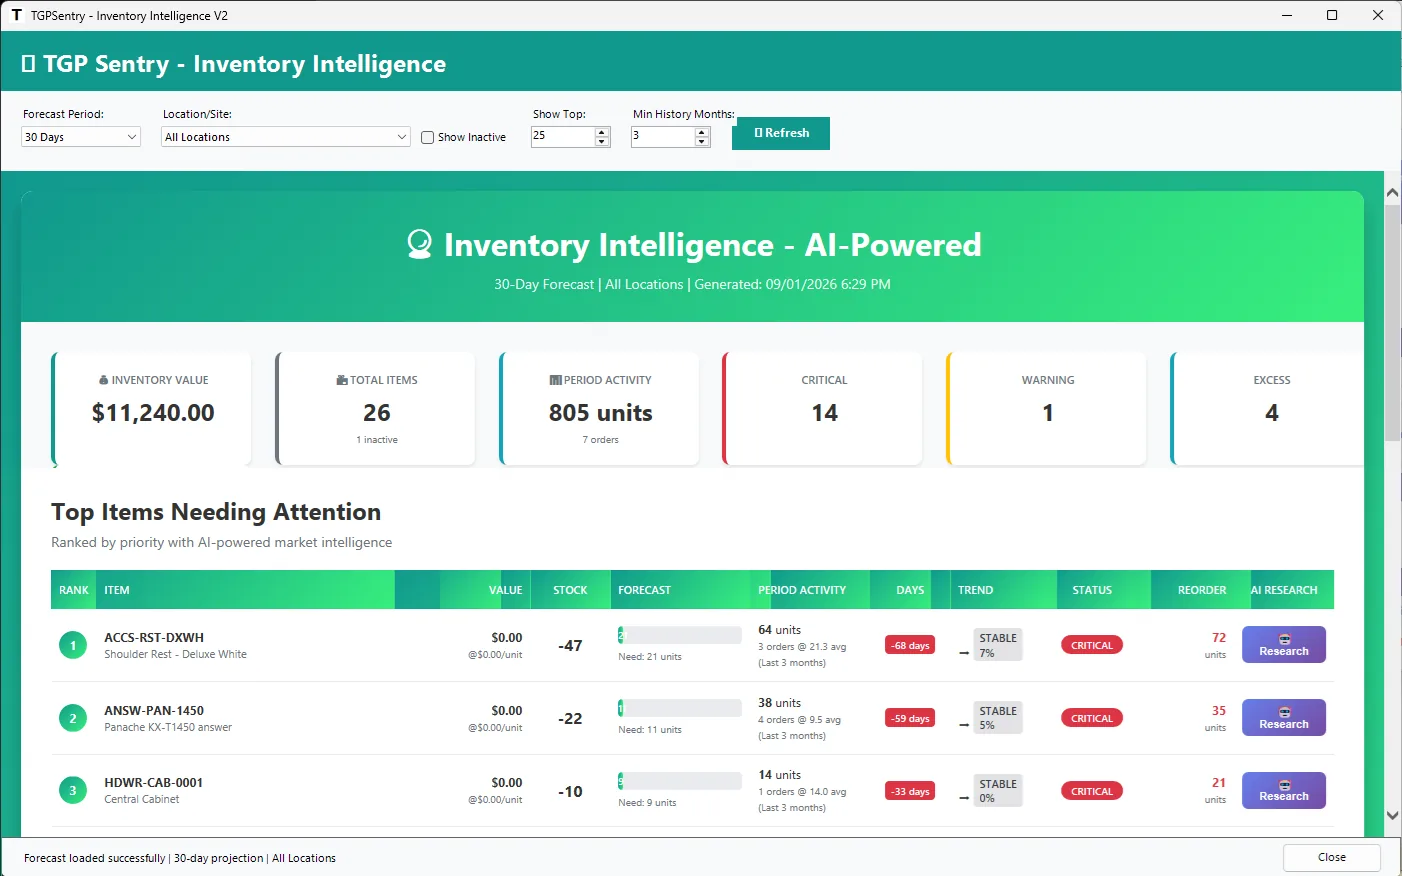Screen dimensions: 1402x876
Task: Click the REORDER column header
Action: click(x=1202, y=590)
